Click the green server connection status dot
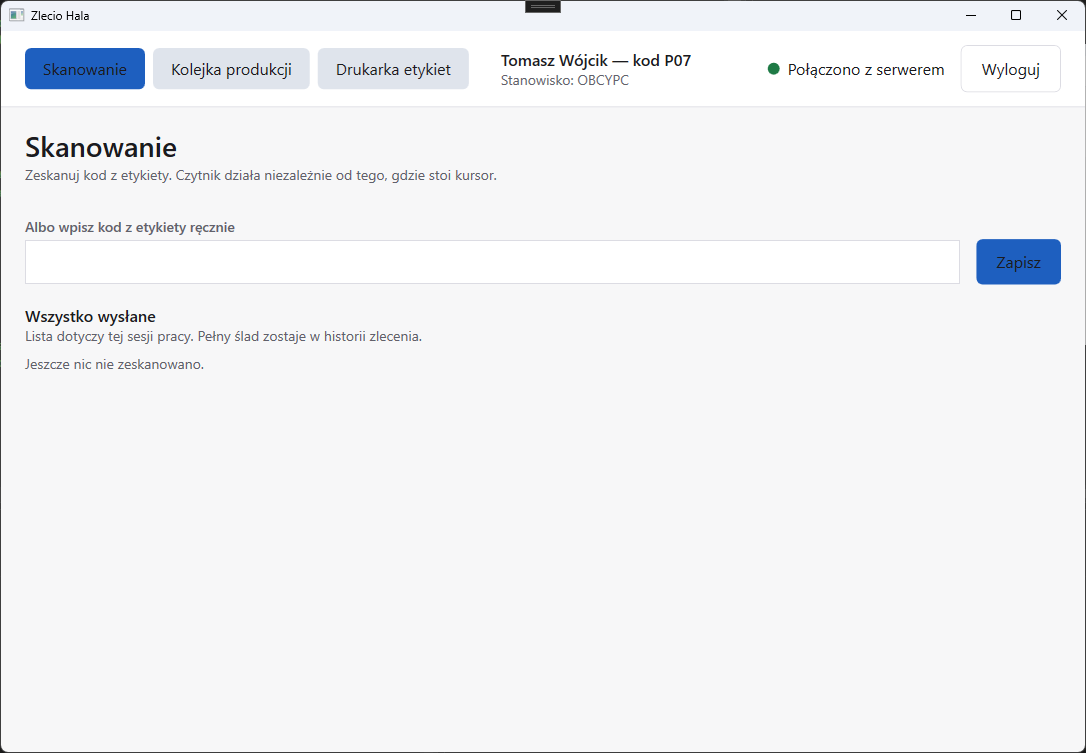 tap(774, 69)
